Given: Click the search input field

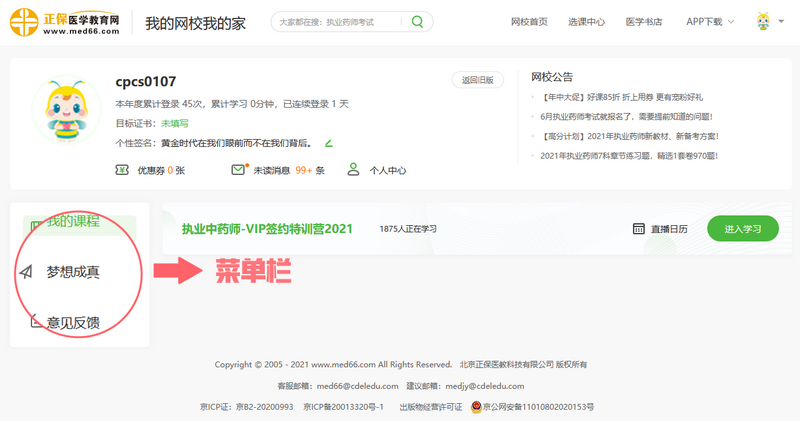Looking at the screenshot, I should [335, 22].
